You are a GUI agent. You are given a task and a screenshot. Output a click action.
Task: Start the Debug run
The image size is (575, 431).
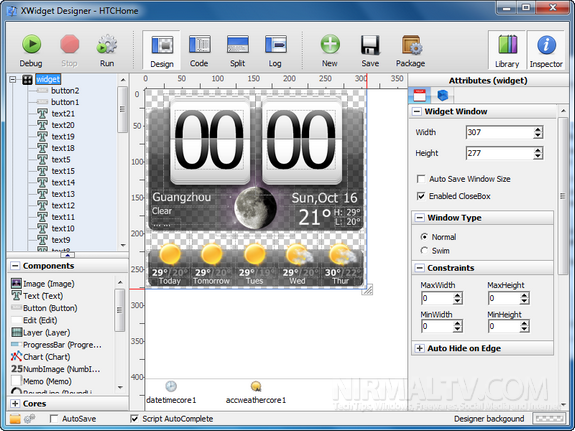pyautogui.click(x=31, y=51)
